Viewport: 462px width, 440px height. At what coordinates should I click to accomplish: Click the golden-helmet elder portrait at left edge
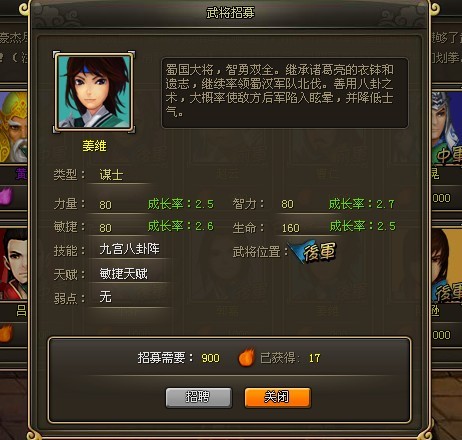(13, 127)
